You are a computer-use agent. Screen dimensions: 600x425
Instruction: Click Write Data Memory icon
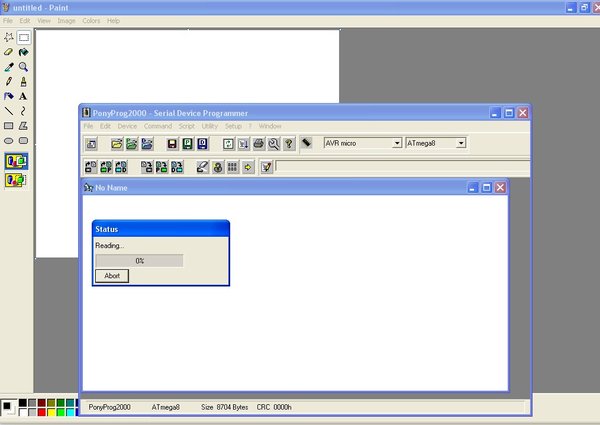[x=177, y=167]
